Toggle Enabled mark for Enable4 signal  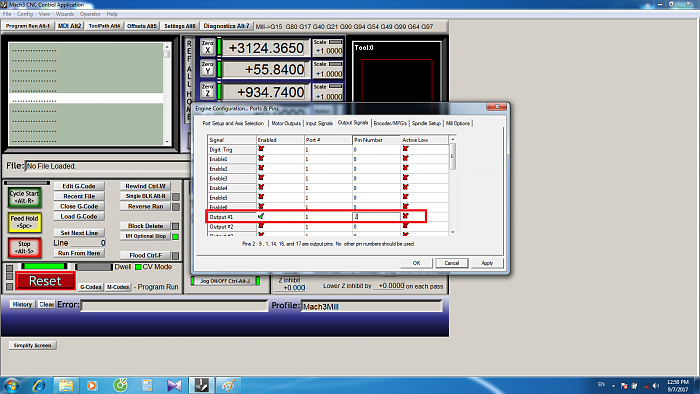261,187
